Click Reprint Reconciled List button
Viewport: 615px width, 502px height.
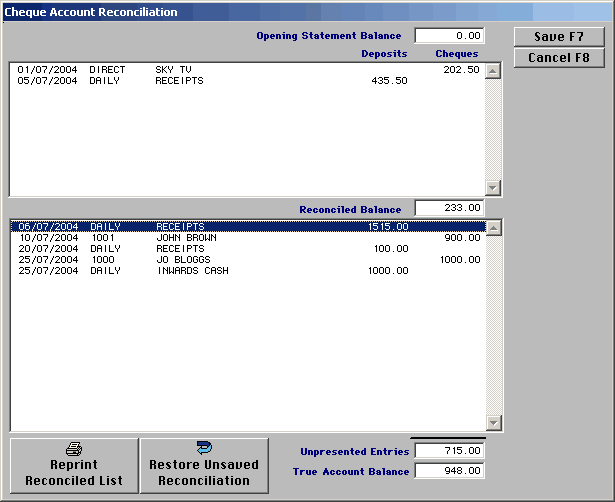[74, 466]
